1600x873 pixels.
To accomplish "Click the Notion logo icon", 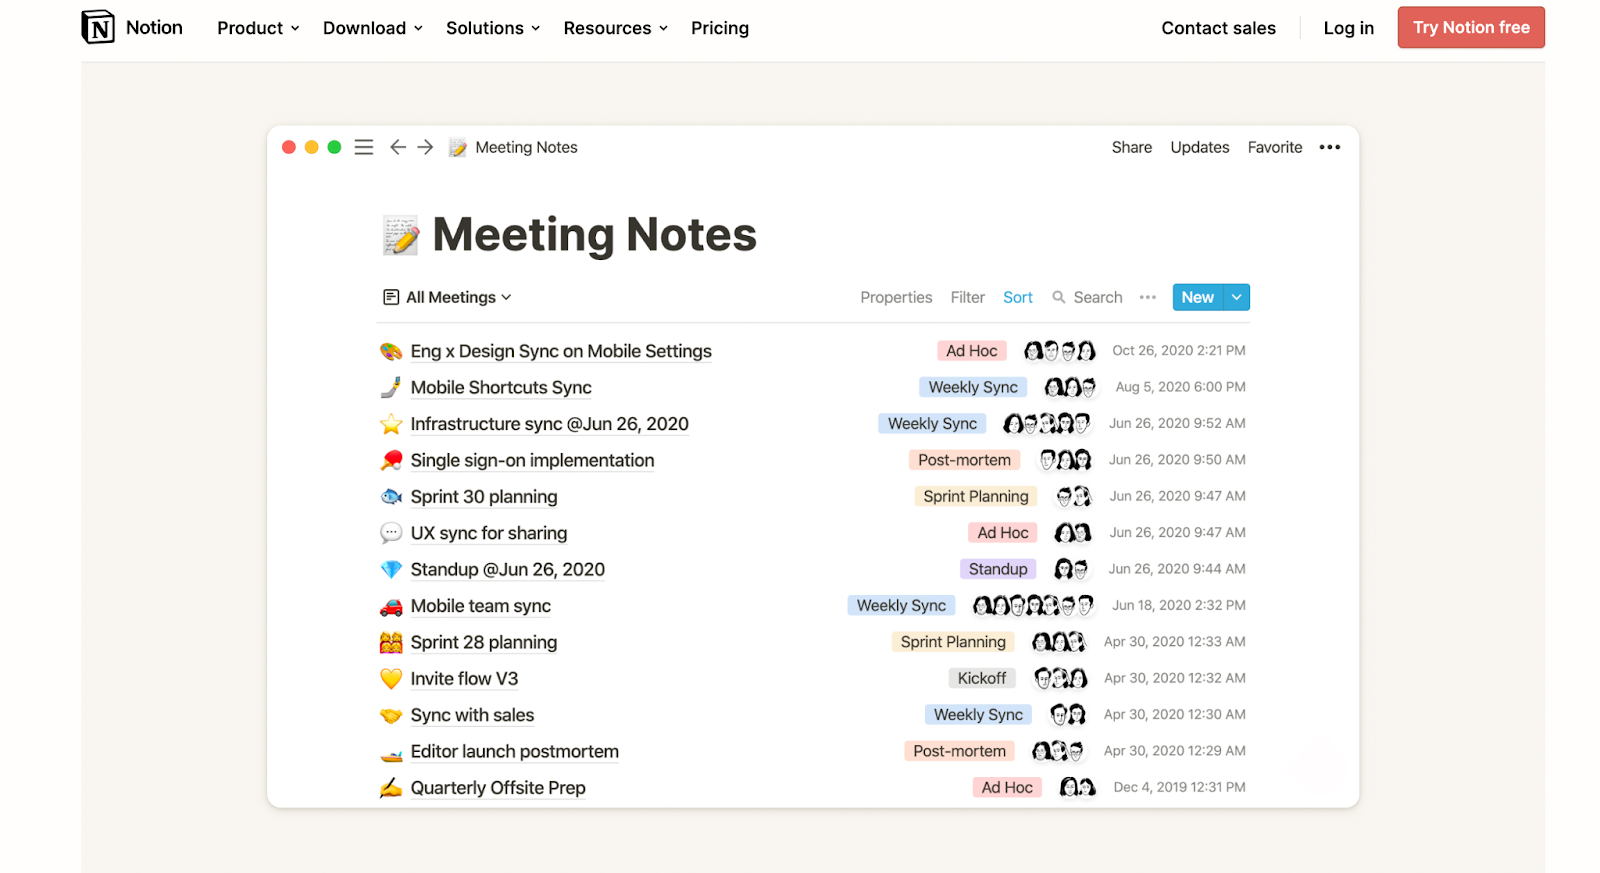I will [x=98, y=27].
